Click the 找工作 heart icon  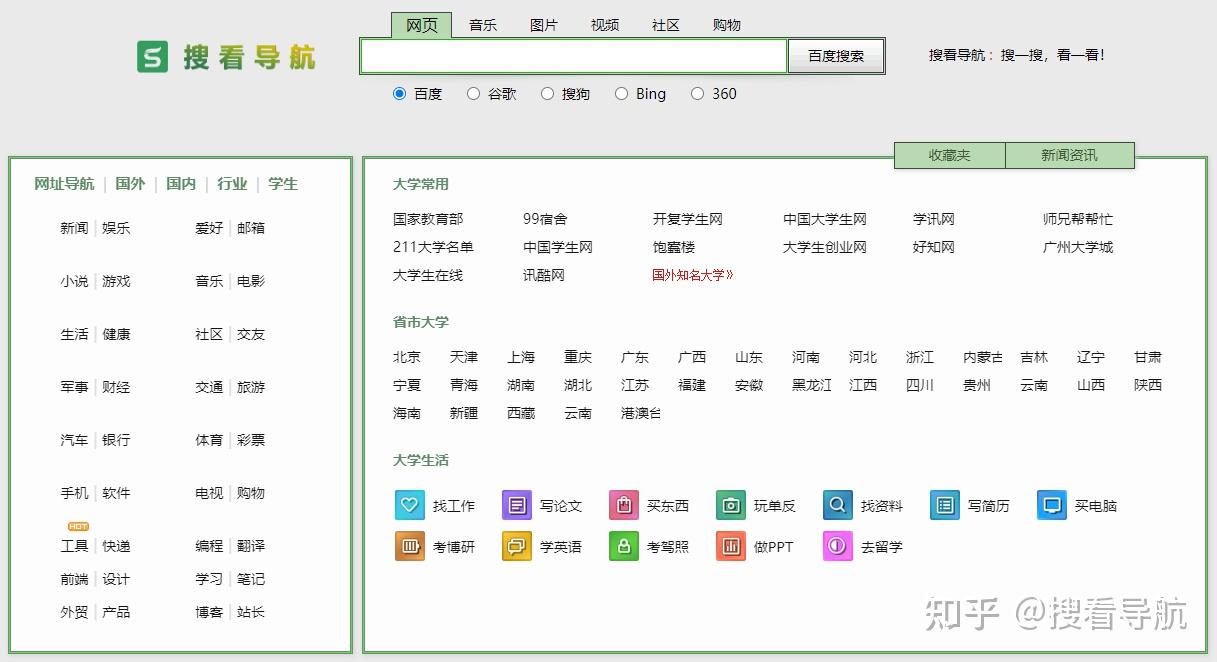(x=410, y=506)
